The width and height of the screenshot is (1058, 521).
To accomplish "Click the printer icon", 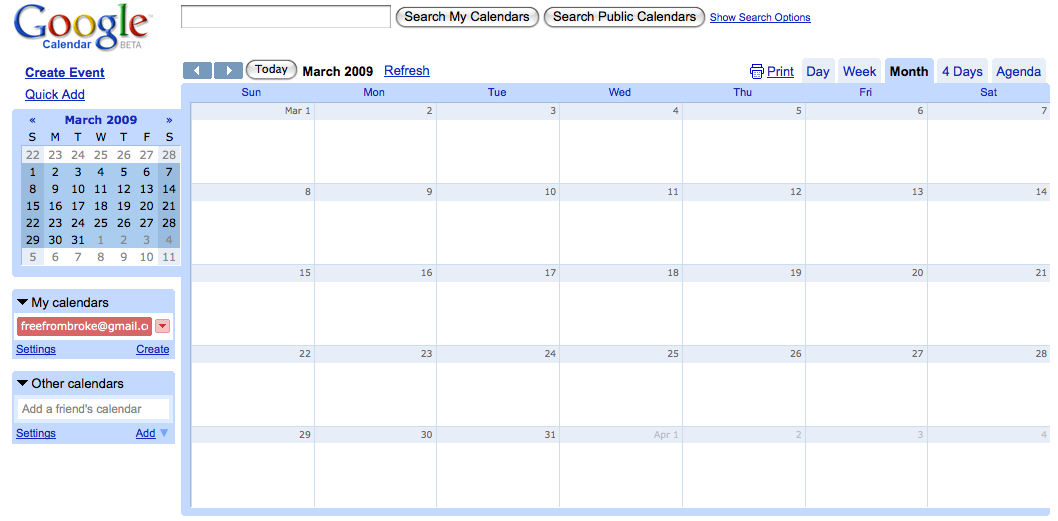I will coord(757,72).
